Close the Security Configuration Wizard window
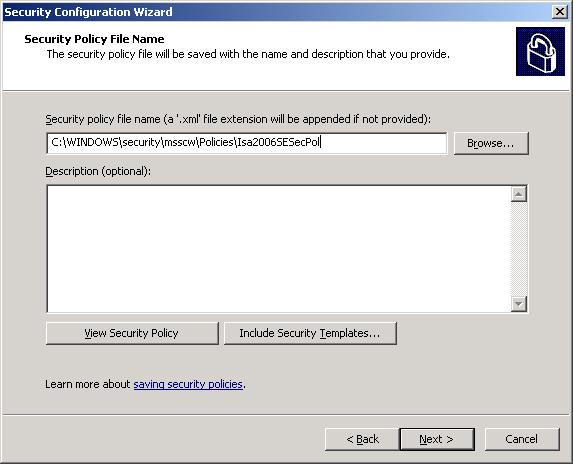 click(x=559, y=12)
